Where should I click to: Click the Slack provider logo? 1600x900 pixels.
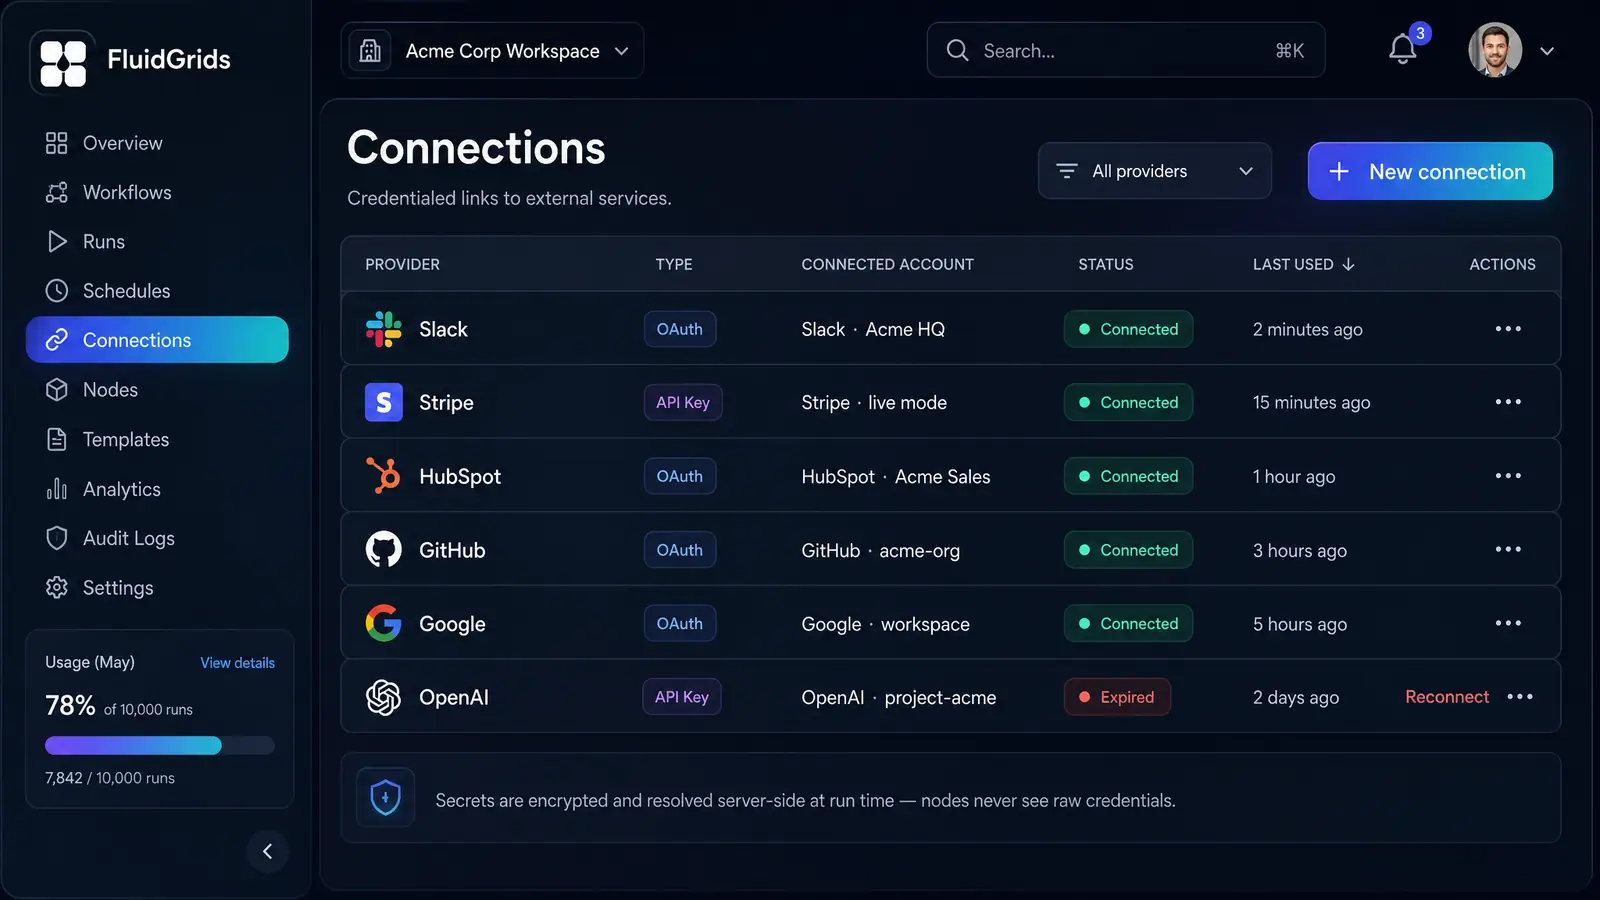[x=383, y=329]
